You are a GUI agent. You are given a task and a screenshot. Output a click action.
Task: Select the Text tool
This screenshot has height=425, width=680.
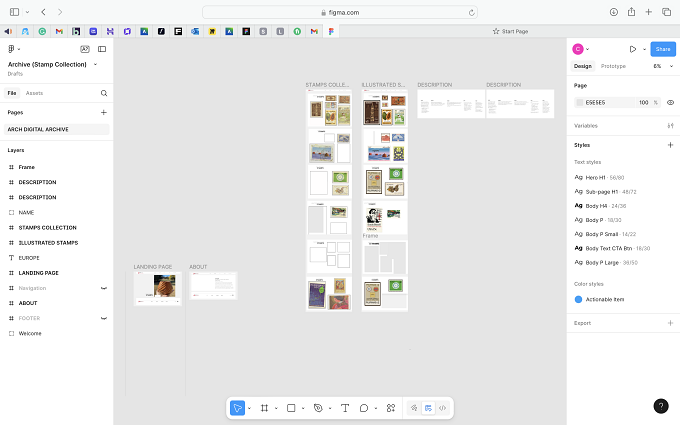(345, 408)
